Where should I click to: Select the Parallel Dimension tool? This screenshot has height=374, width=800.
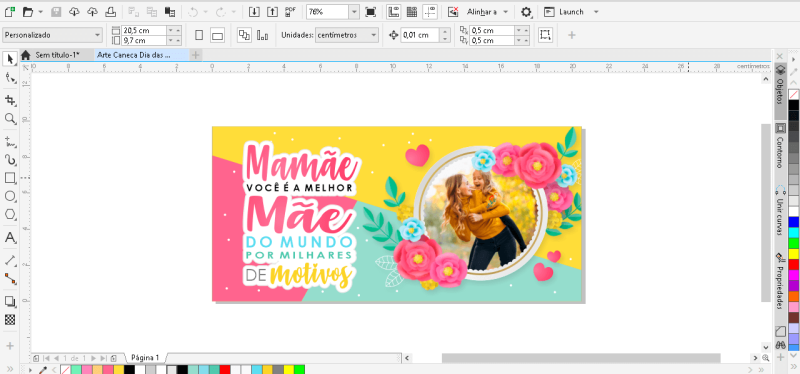[10, 260]
